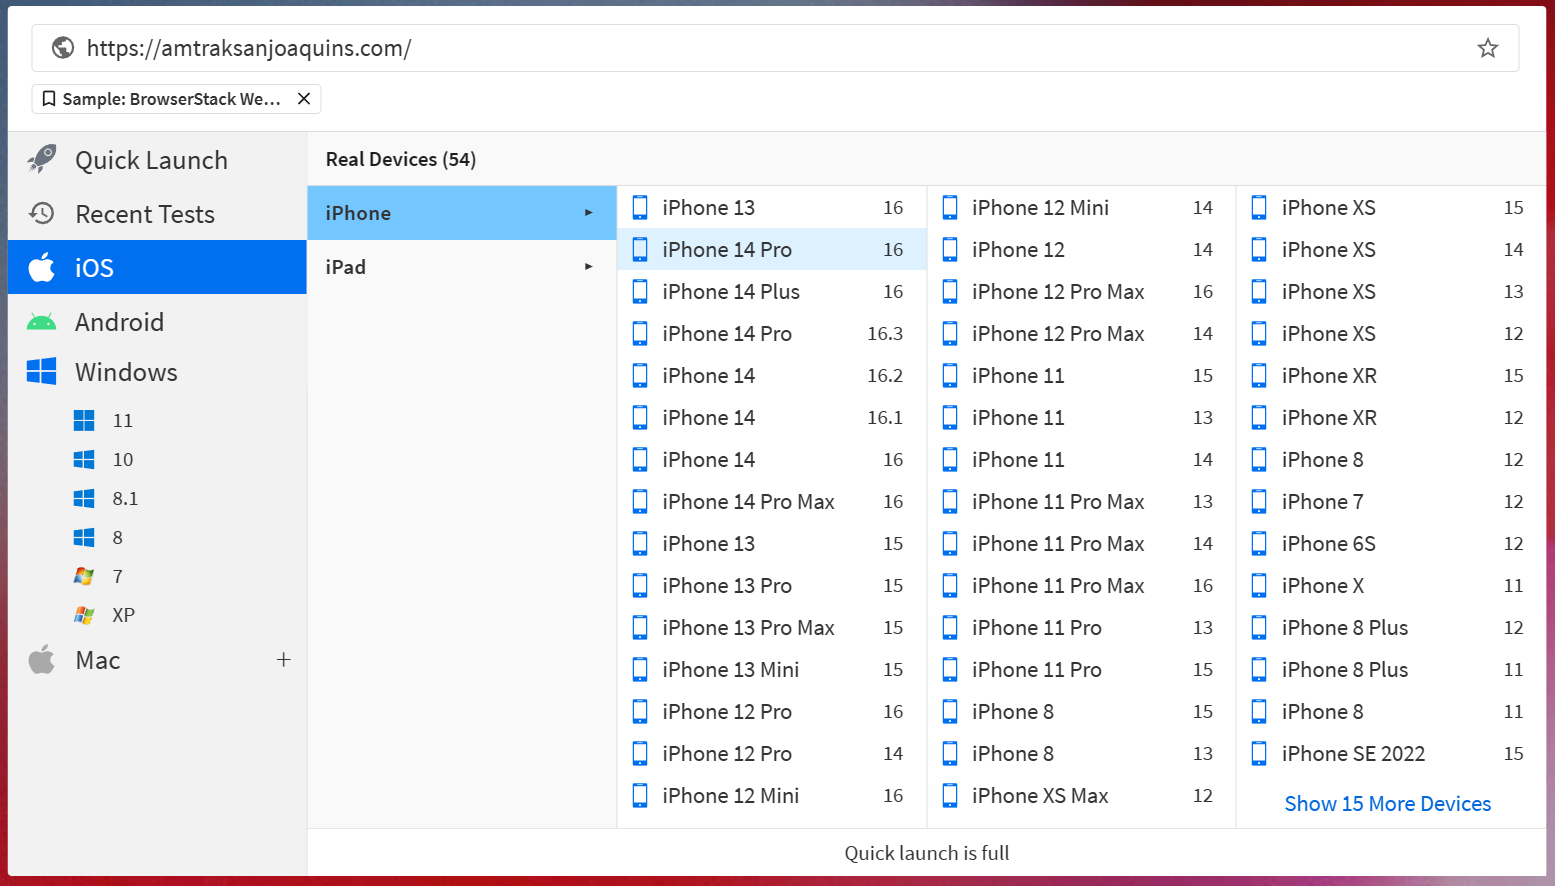Select the phone icon next to iPhone XS Max
Viewport: 1555px width, 886px height.
pyautogui.click(x=950, y=796)
